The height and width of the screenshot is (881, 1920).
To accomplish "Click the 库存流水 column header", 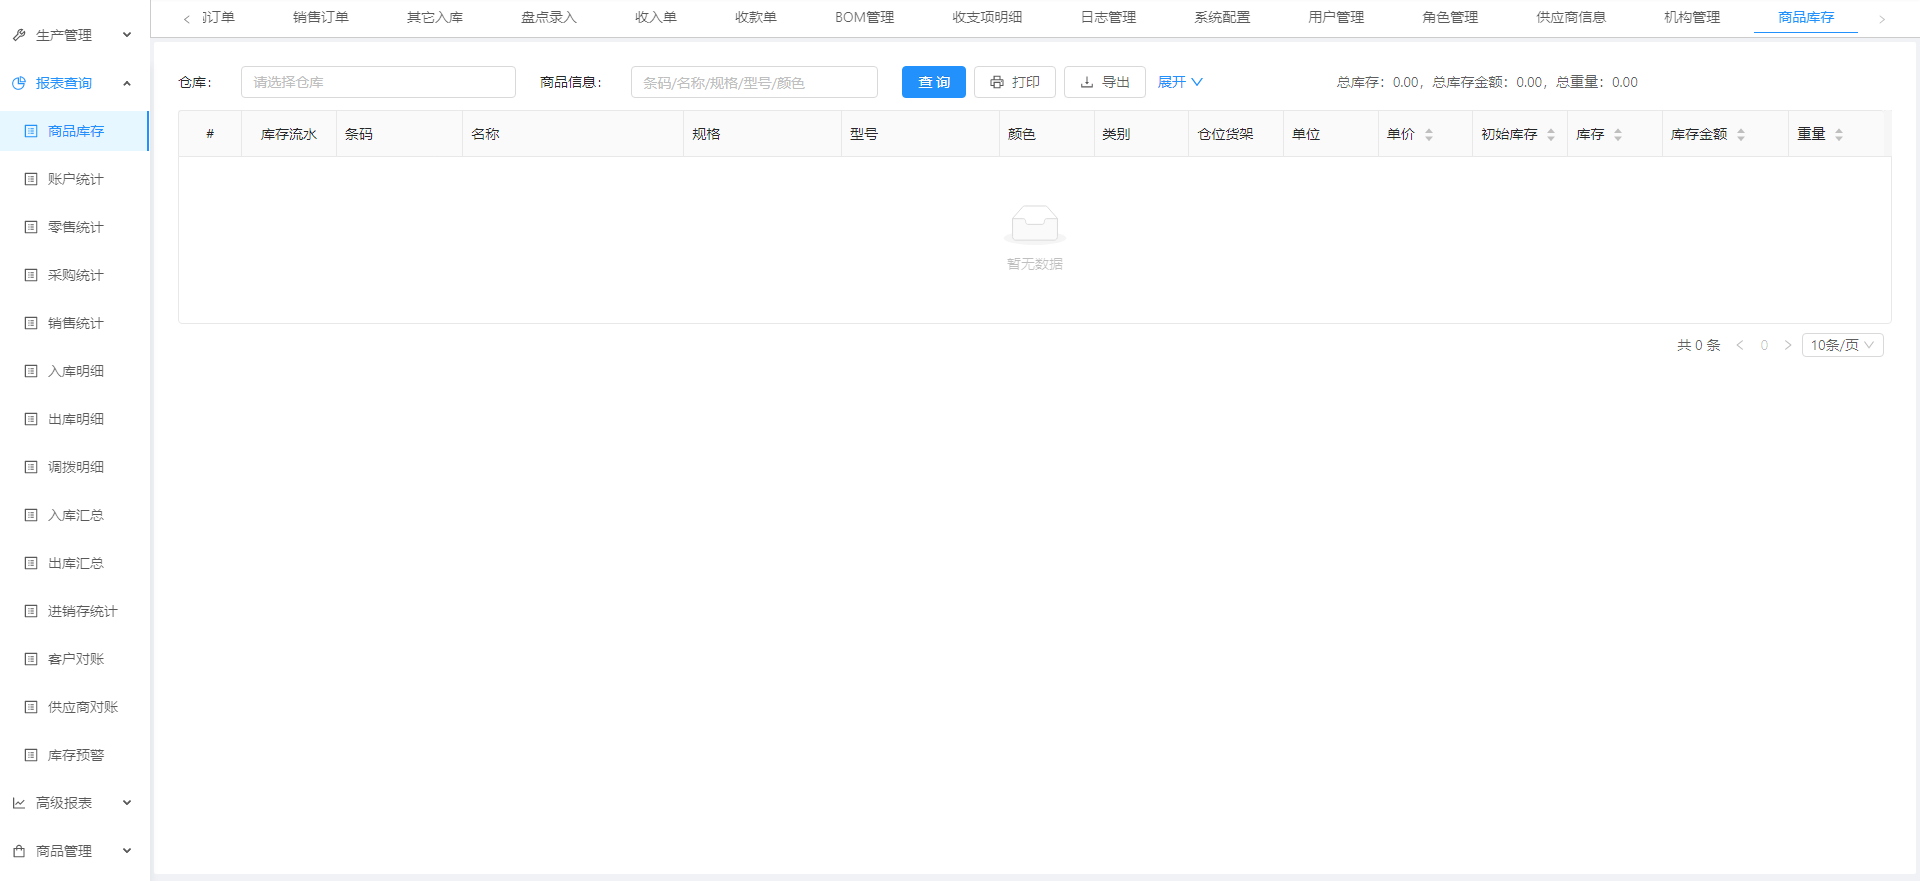I will 289,134.
